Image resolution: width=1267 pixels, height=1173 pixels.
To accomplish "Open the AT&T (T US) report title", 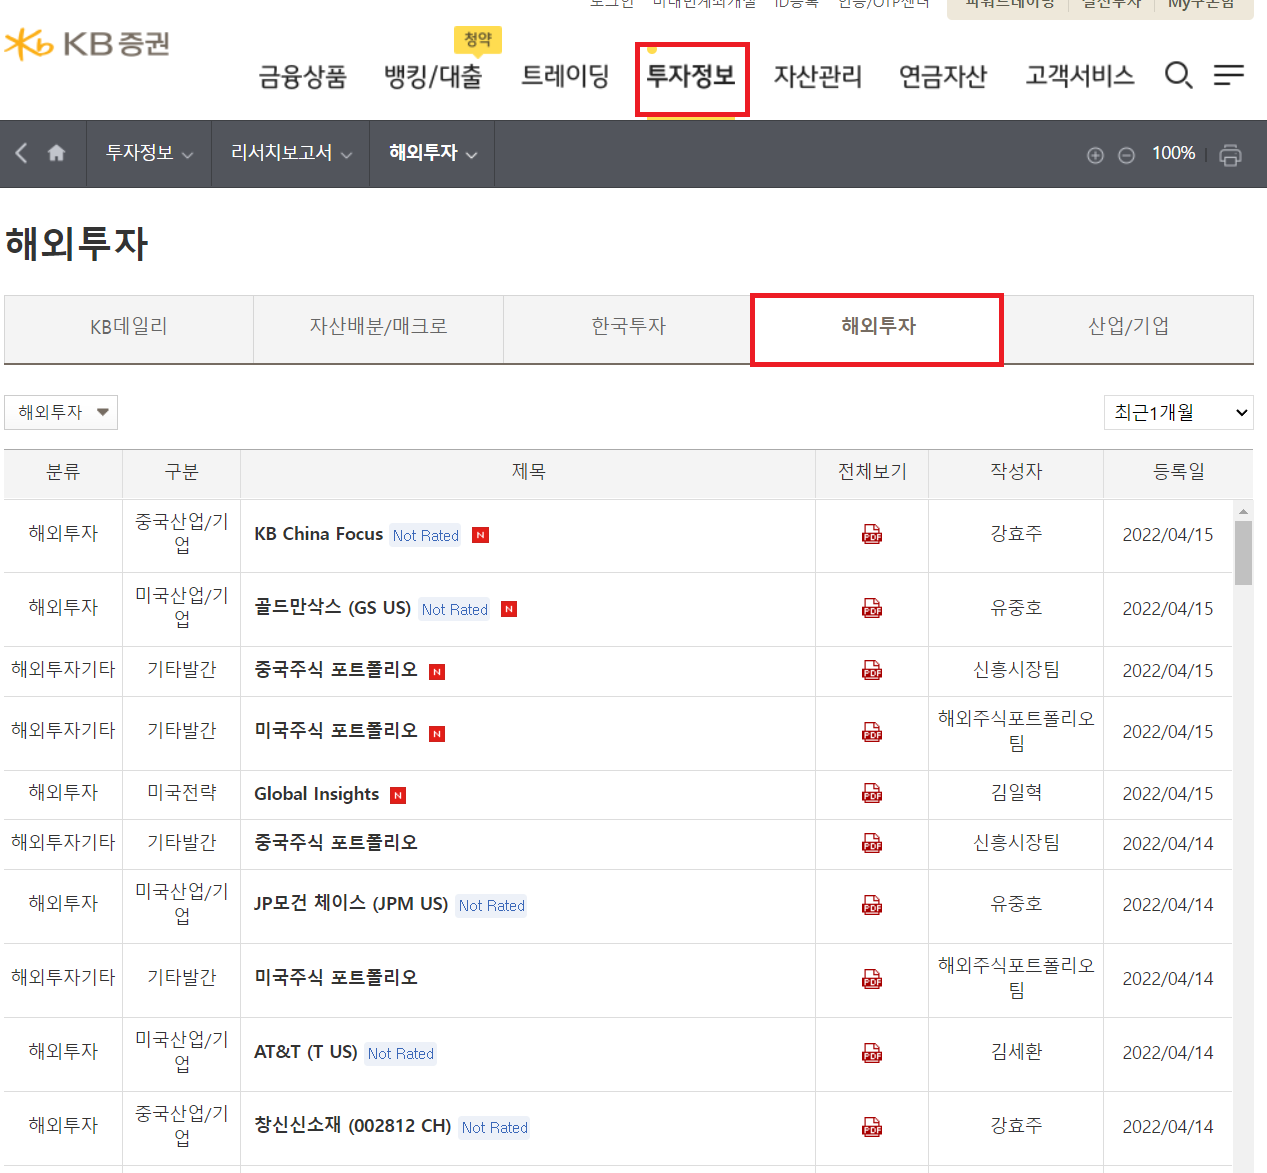I will pyautogui.click(x=305, y=1052).
